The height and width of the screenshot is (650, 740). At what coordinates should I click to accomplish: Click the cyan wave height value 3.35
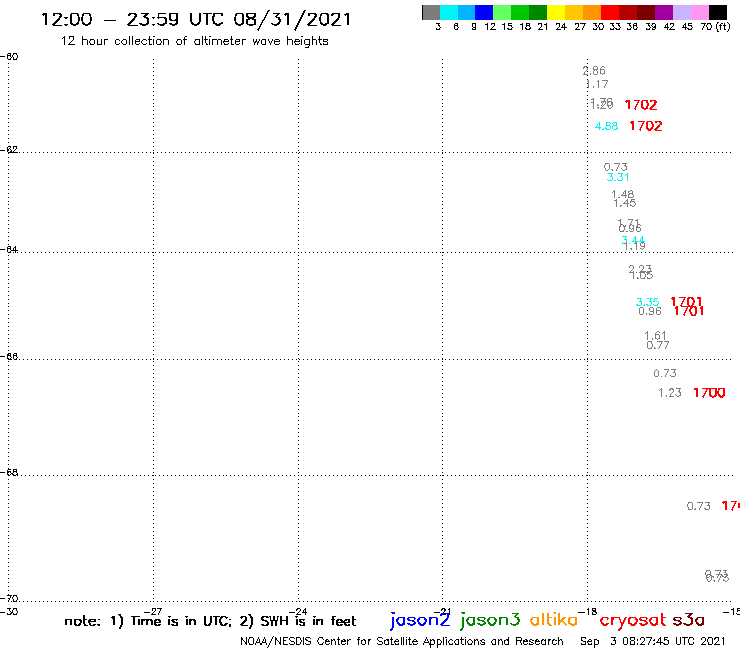pyautogui.click(x=648, y=302)
